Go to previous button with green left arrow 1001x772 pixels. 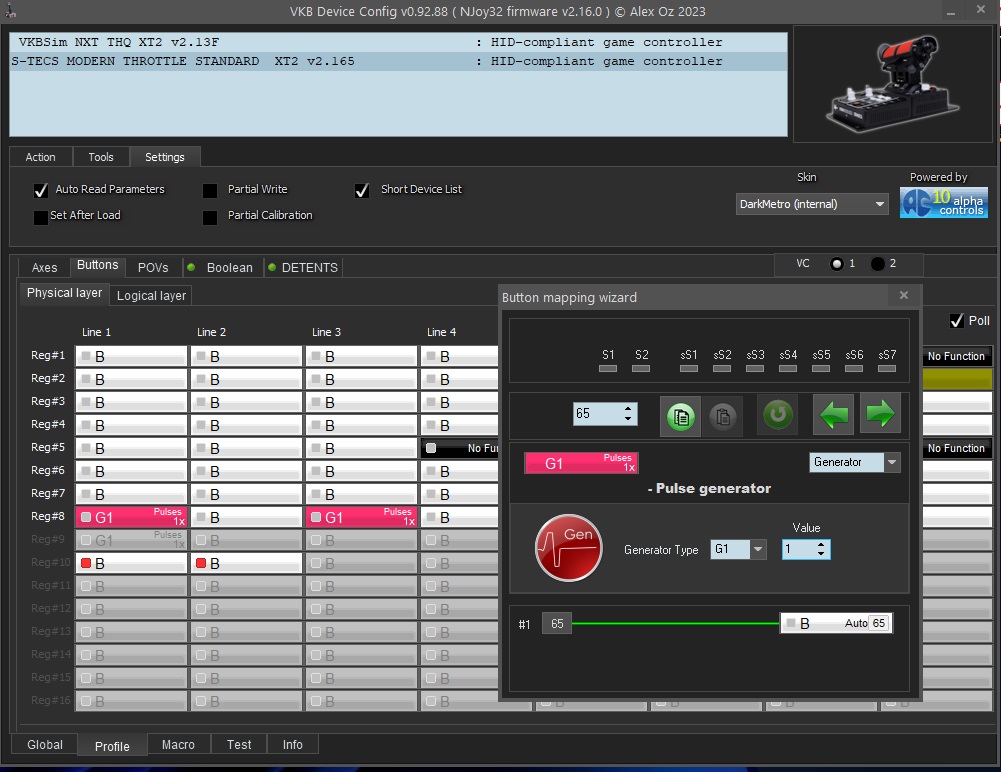coord(833,415)
